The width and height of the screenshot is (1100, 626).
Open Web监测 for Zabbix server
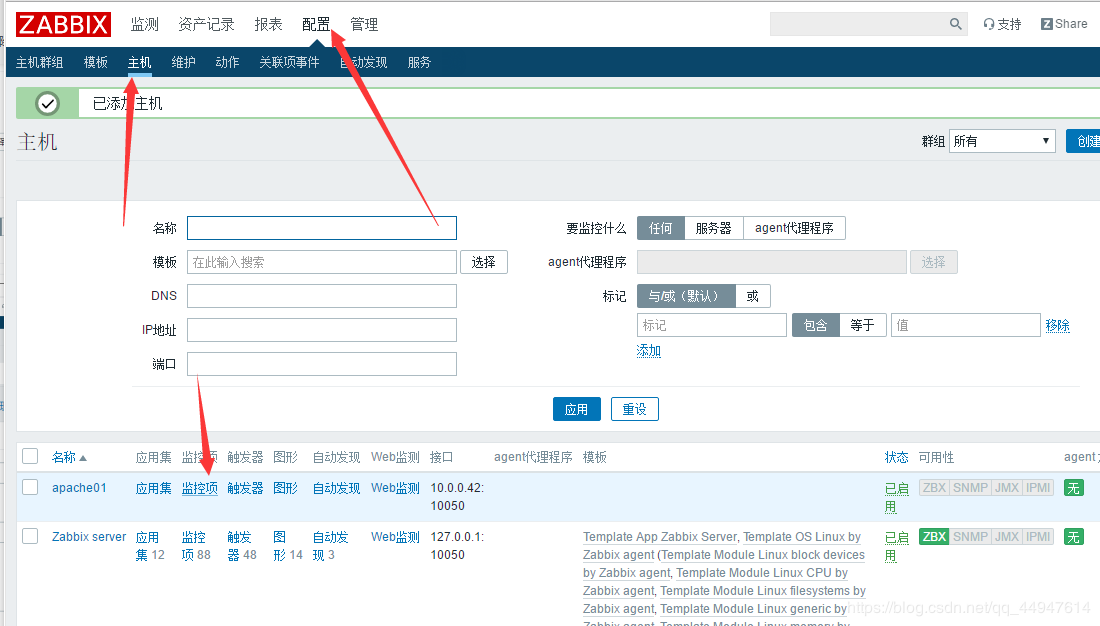coord(396,537)
